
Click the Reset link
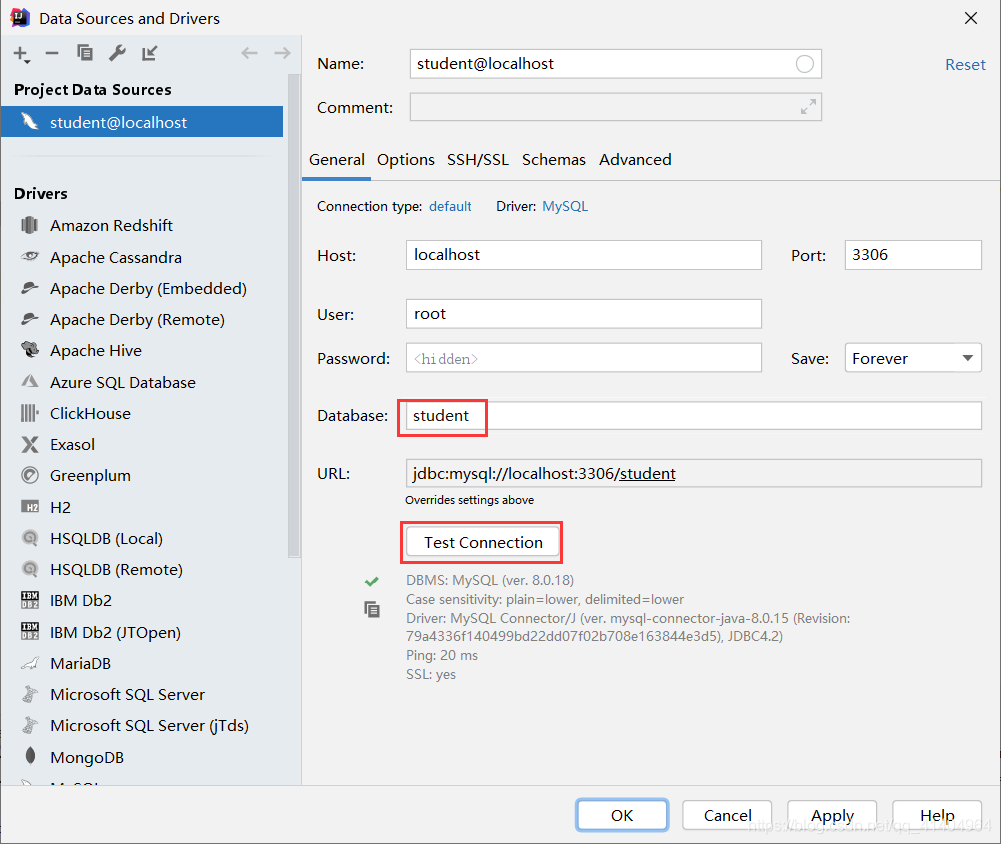(965, 64)
